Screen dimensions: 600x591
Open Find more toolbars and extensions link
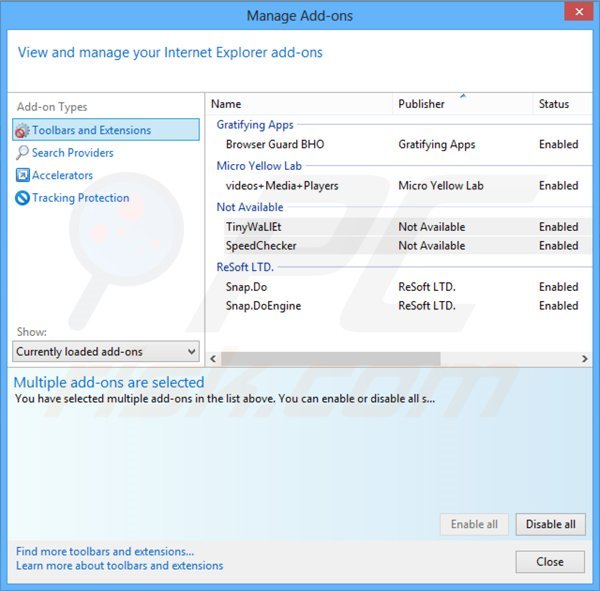105,551
